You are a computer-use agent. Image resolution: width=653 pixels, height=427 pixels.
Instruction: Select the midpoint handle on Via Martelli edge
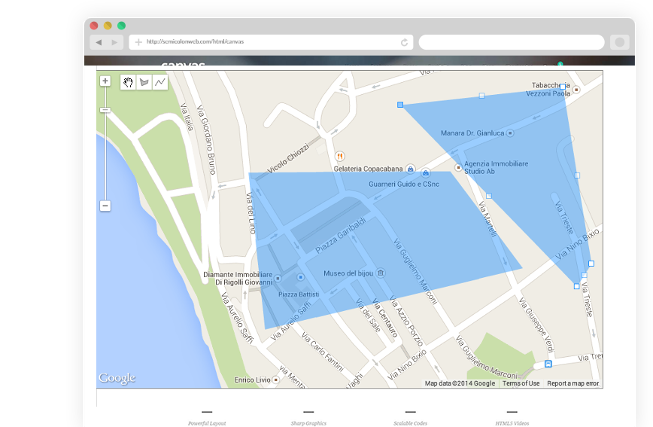(489, 196)
